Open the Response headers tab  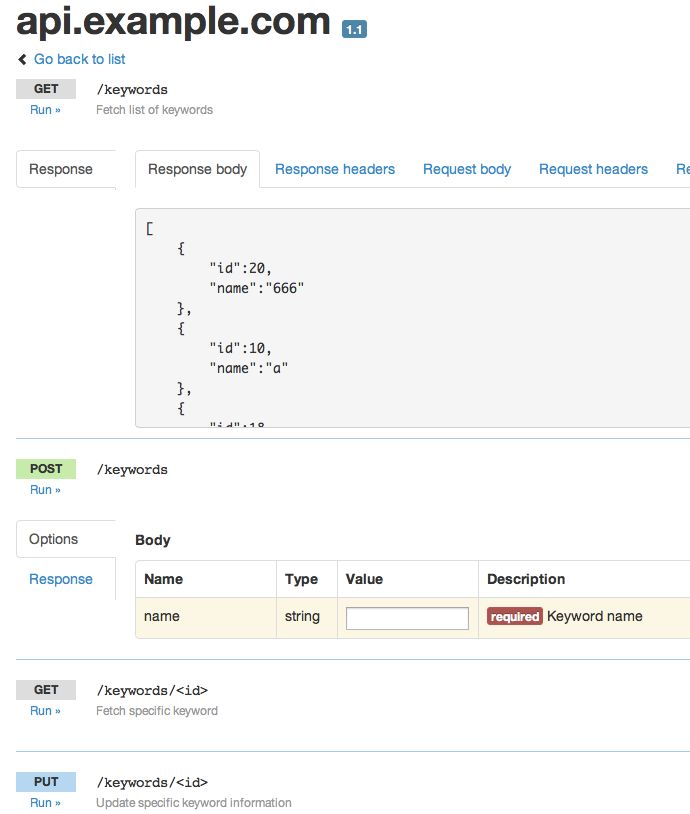(335, 169)
